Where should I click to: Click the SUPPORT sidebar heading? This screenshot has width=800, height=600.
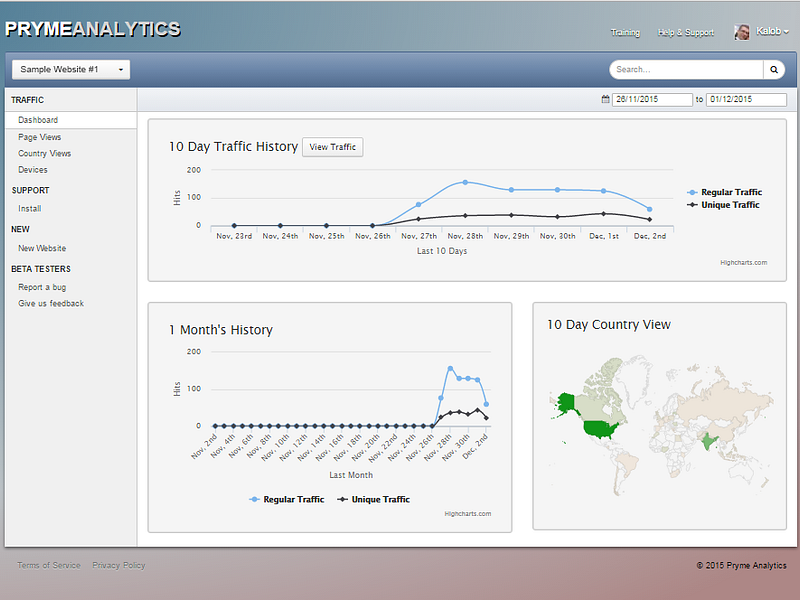click(x=31, y=190)
